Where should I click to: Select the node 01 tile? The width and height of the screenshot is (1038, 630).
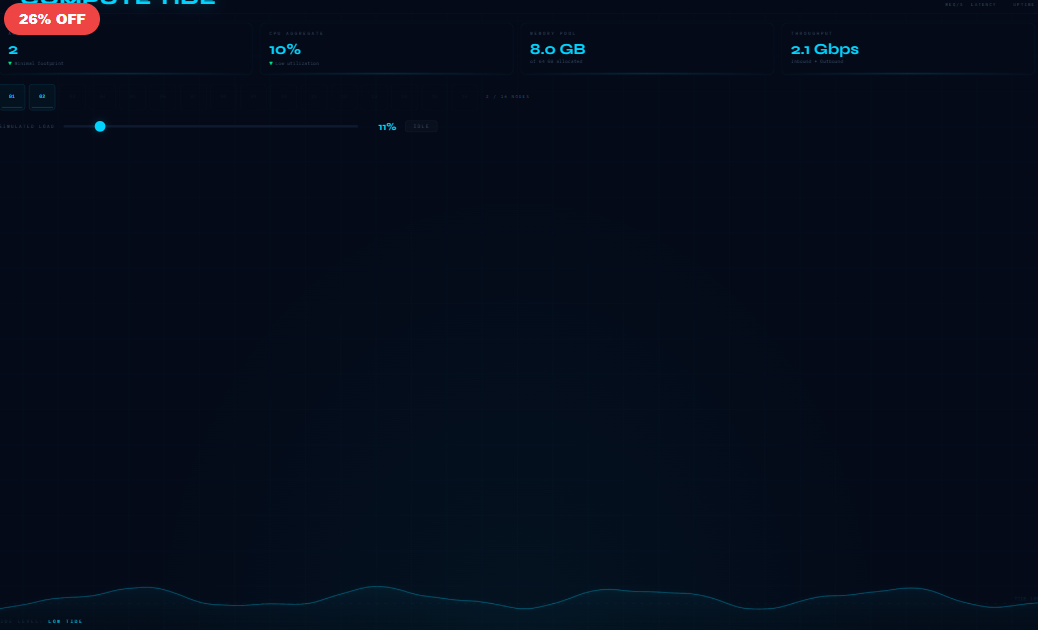click(x=12, y=96)
